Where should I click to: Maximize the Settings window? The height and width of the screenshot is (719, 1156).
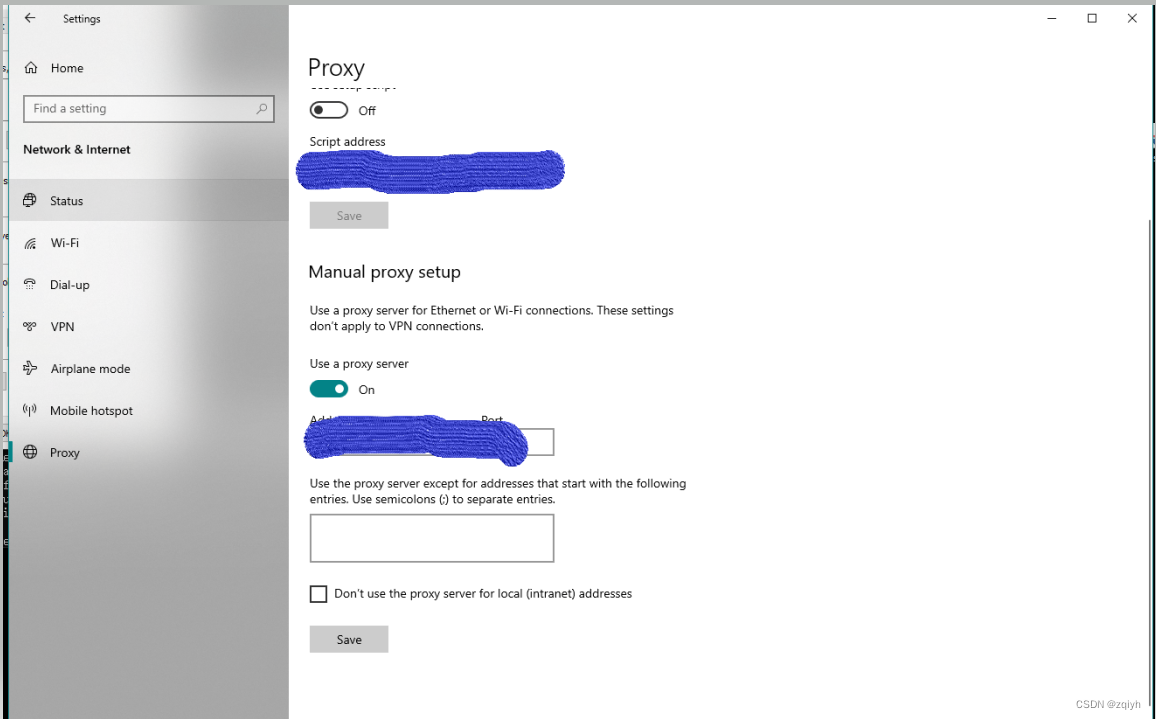(x=1092, y=18)
